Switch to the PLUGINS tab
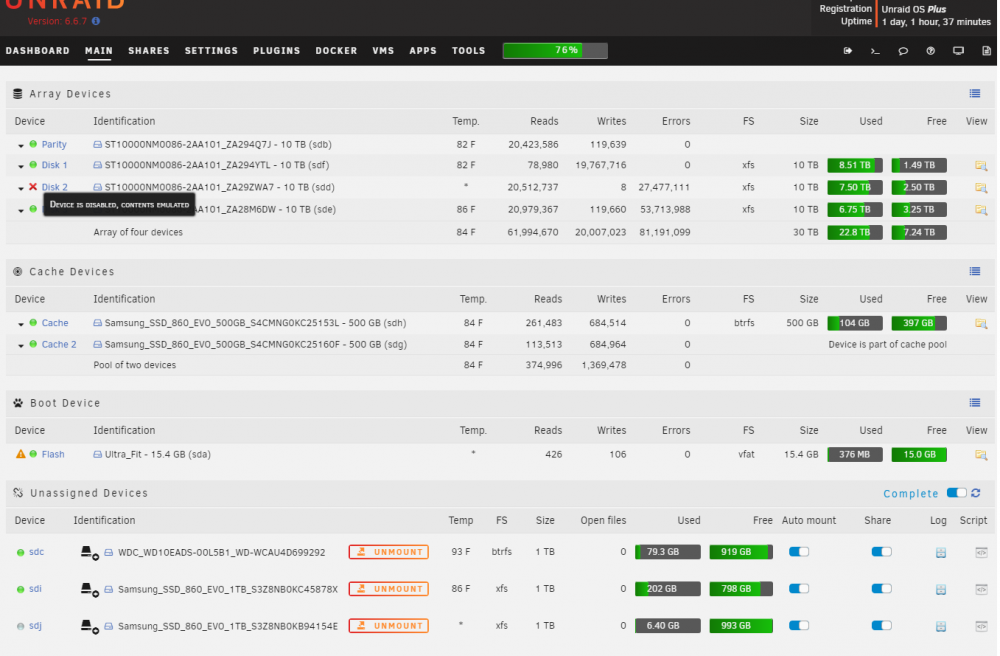The width and height of the screenshot is (1000, 656). click(276, 51)
